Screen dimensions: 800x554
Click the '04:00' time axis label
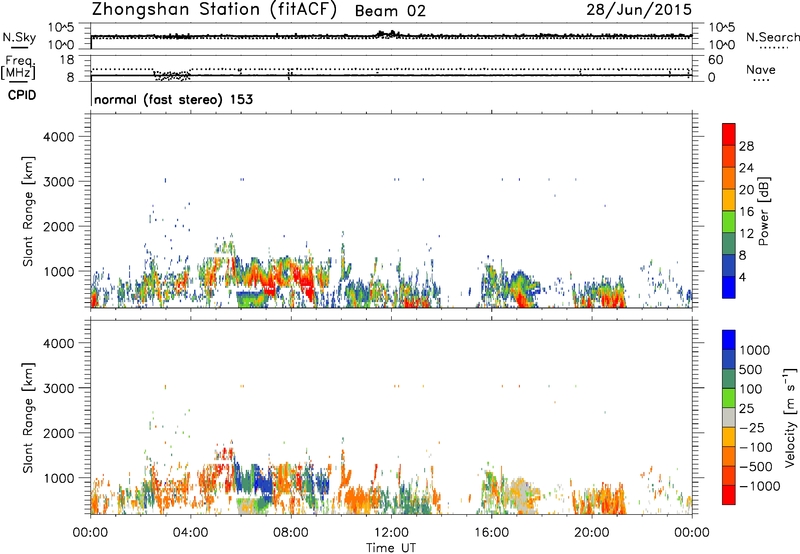coord(190,533)
